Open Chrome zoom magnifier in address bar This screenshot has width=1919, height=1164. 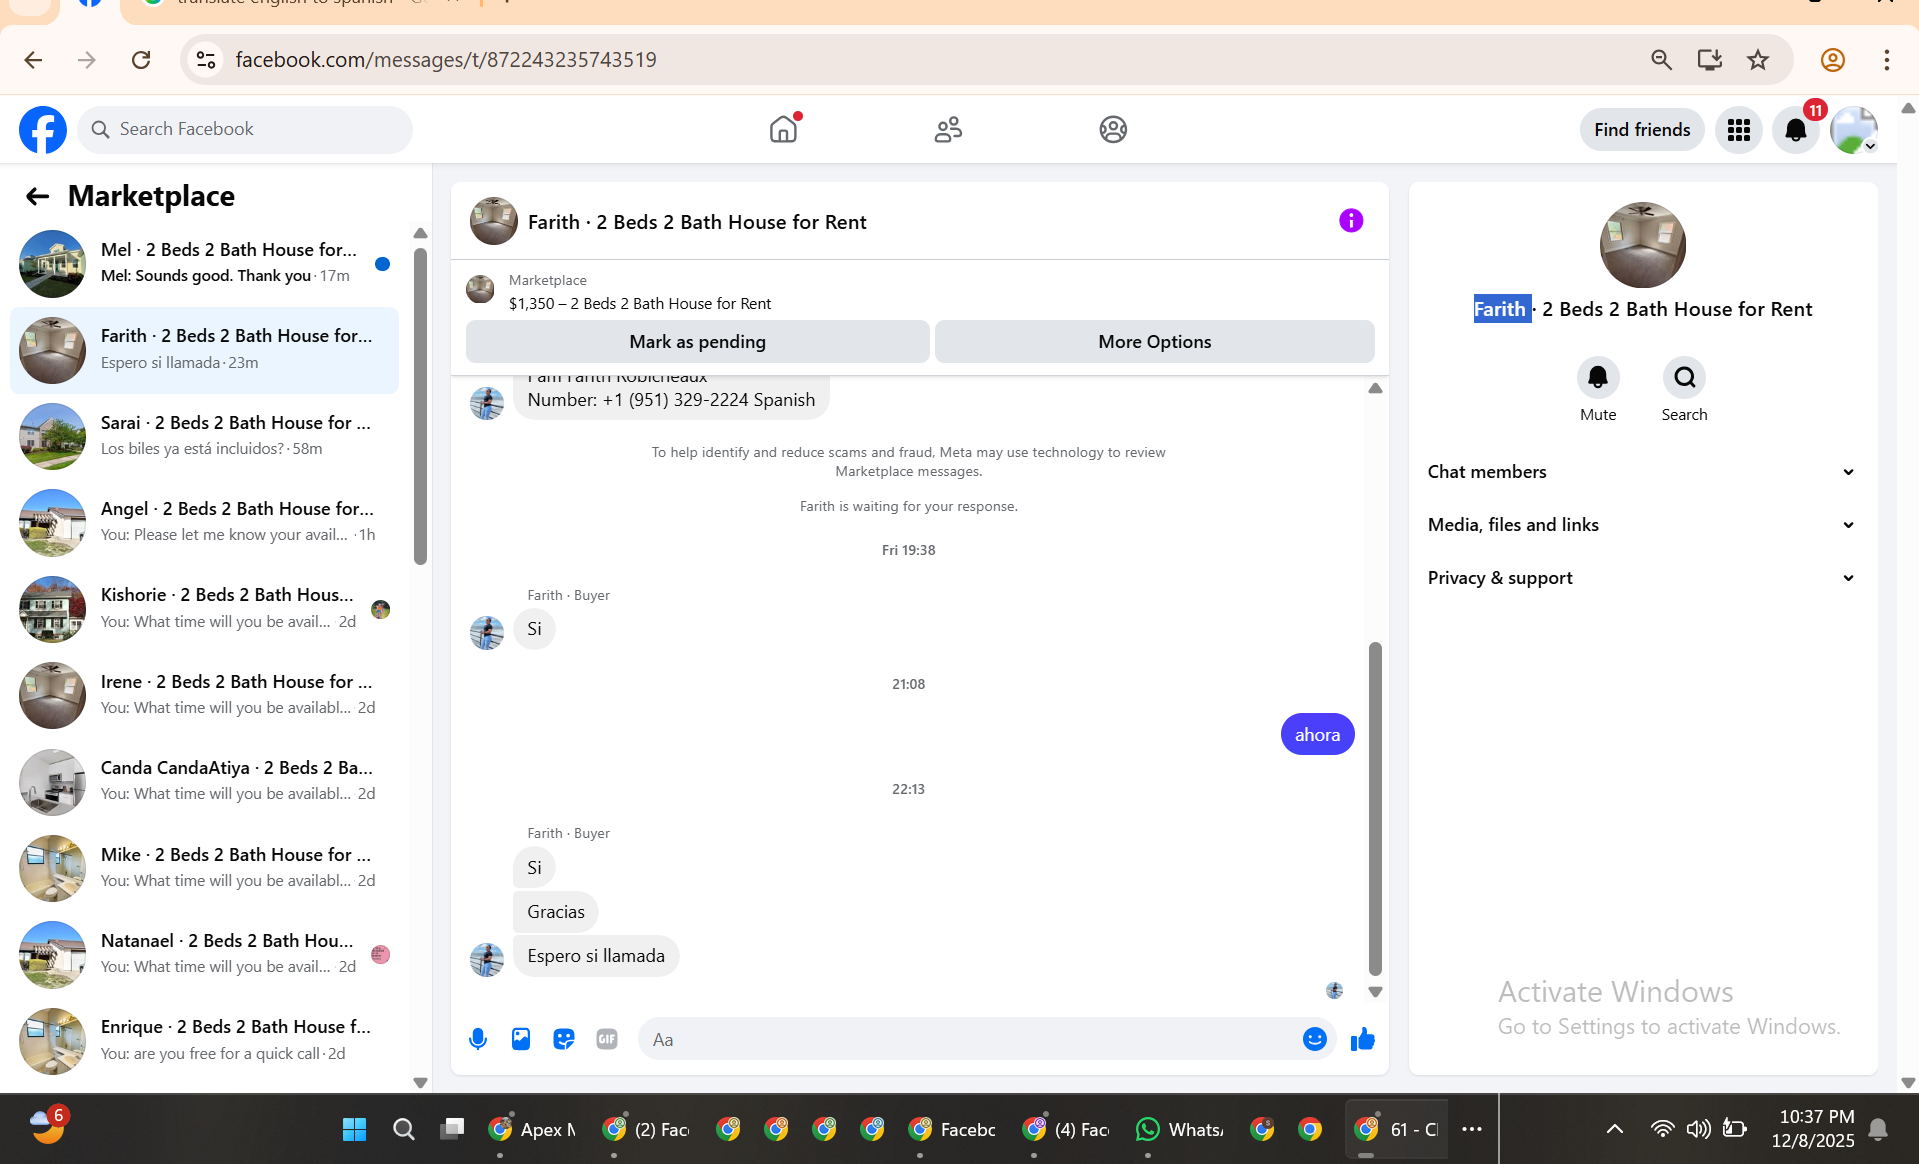[x=1661, y=60]
